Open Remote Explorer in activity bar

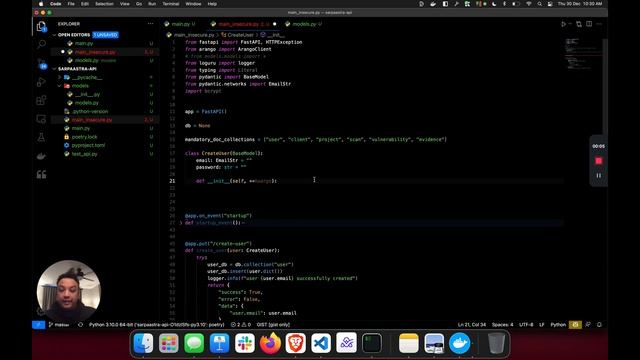point(41,119)
